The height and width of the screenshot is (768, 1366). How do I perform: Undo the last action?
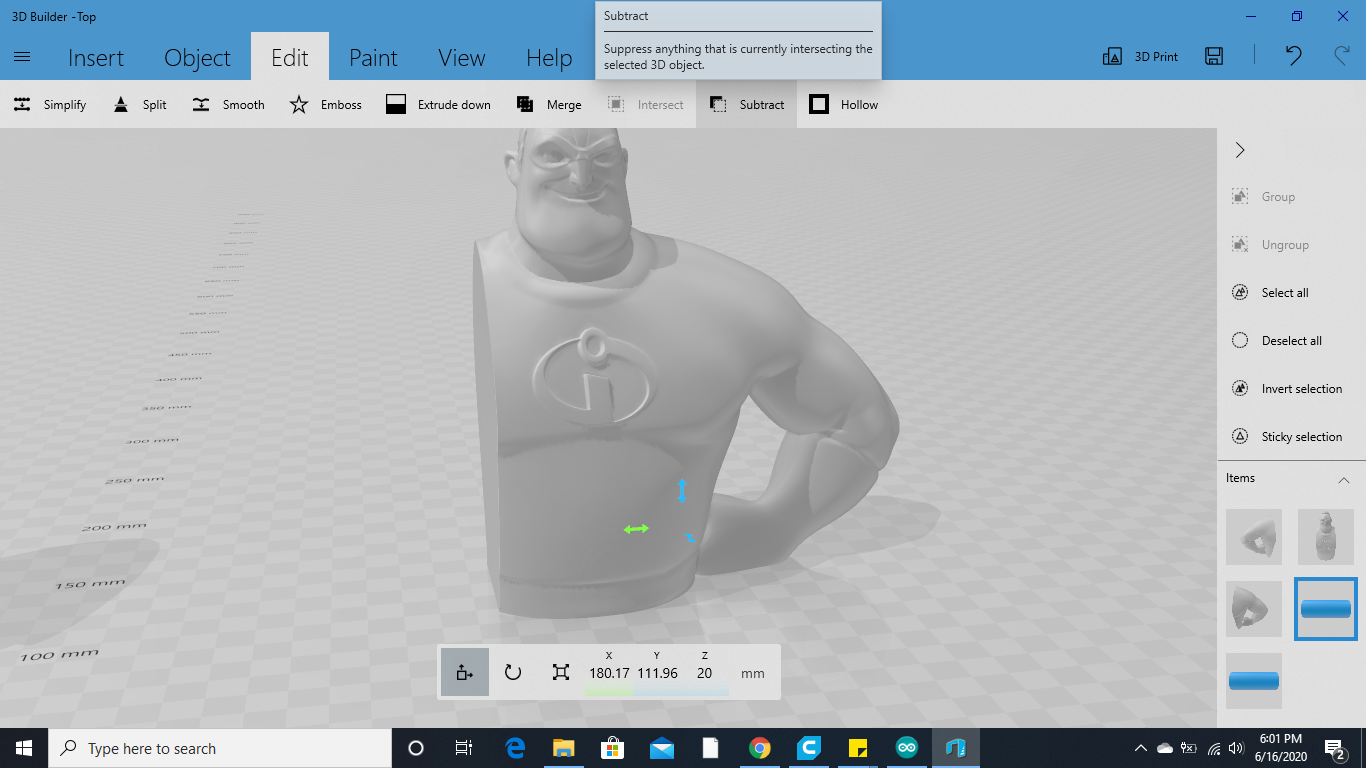(x=1292, y=57)
